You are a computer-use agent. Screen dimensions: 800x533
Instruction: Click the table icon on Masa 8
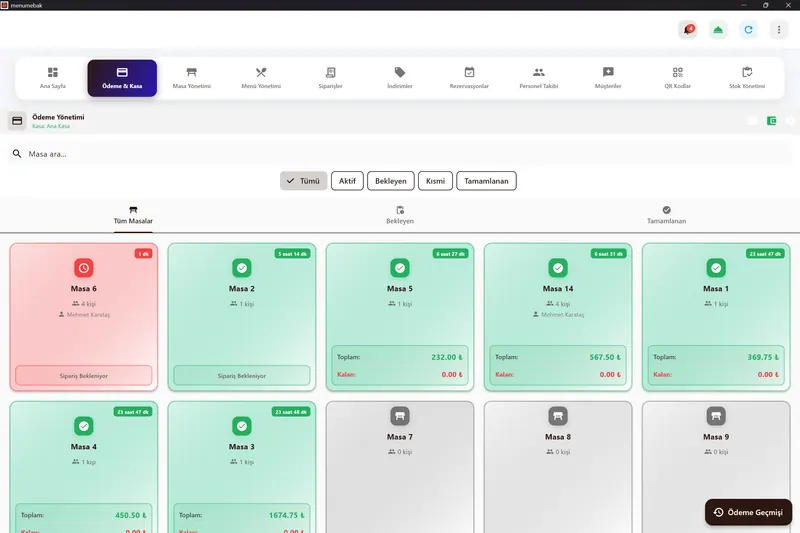(558, 416)
